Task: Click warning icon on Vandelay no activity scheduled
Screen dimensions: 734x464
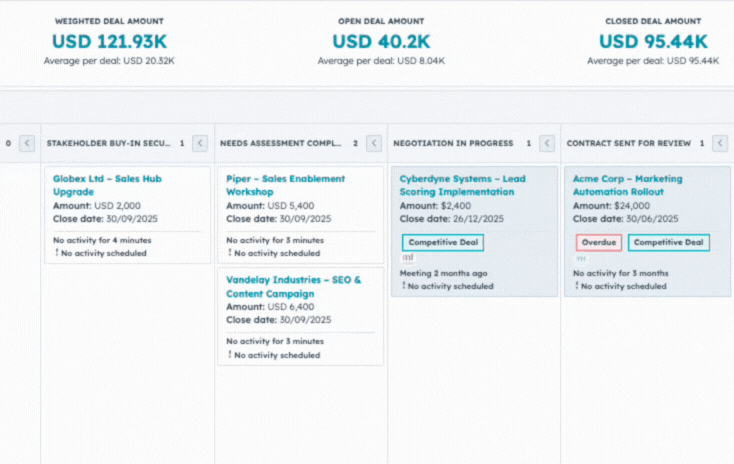Action: (x=230, y=354)
